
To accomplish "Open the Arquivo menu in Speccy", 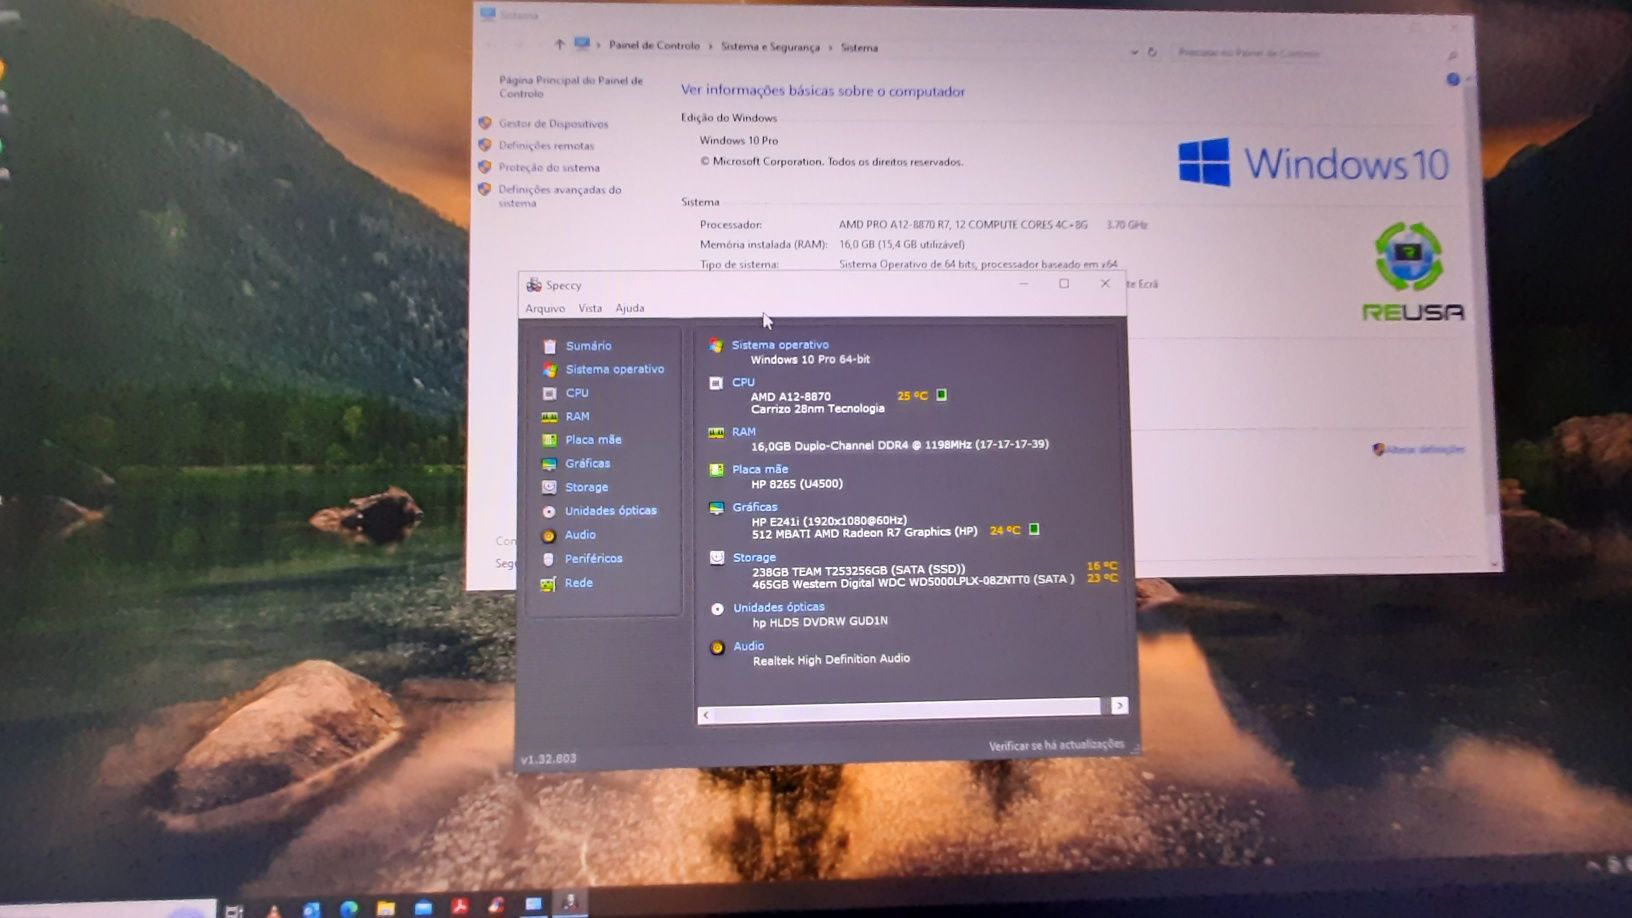I will [545, 308].
